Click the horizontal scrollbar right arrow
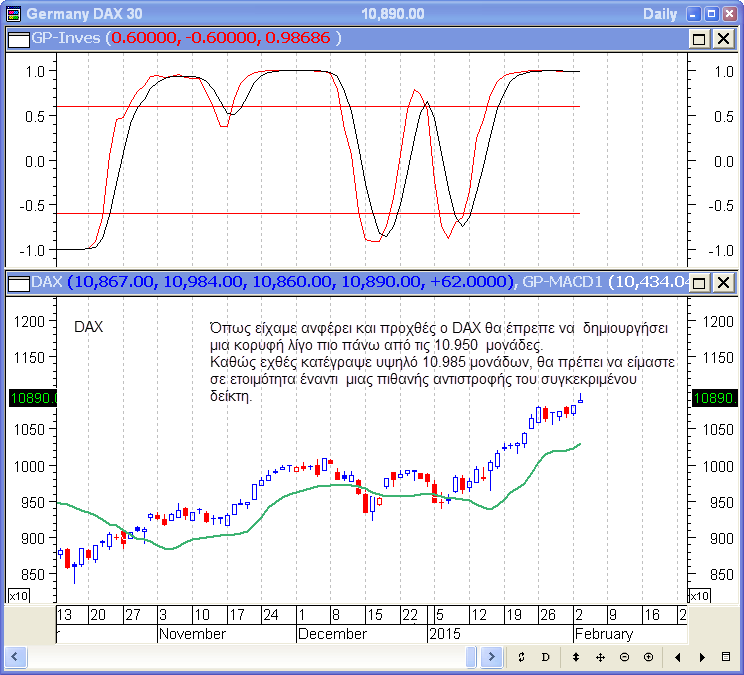 click(x=491, y=657)
